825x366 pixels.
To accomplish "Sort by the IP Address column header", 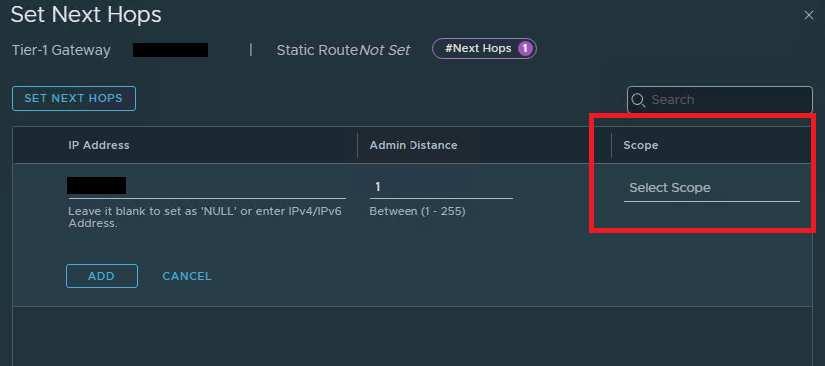I will pyautogui.click(x=99, y=145).
